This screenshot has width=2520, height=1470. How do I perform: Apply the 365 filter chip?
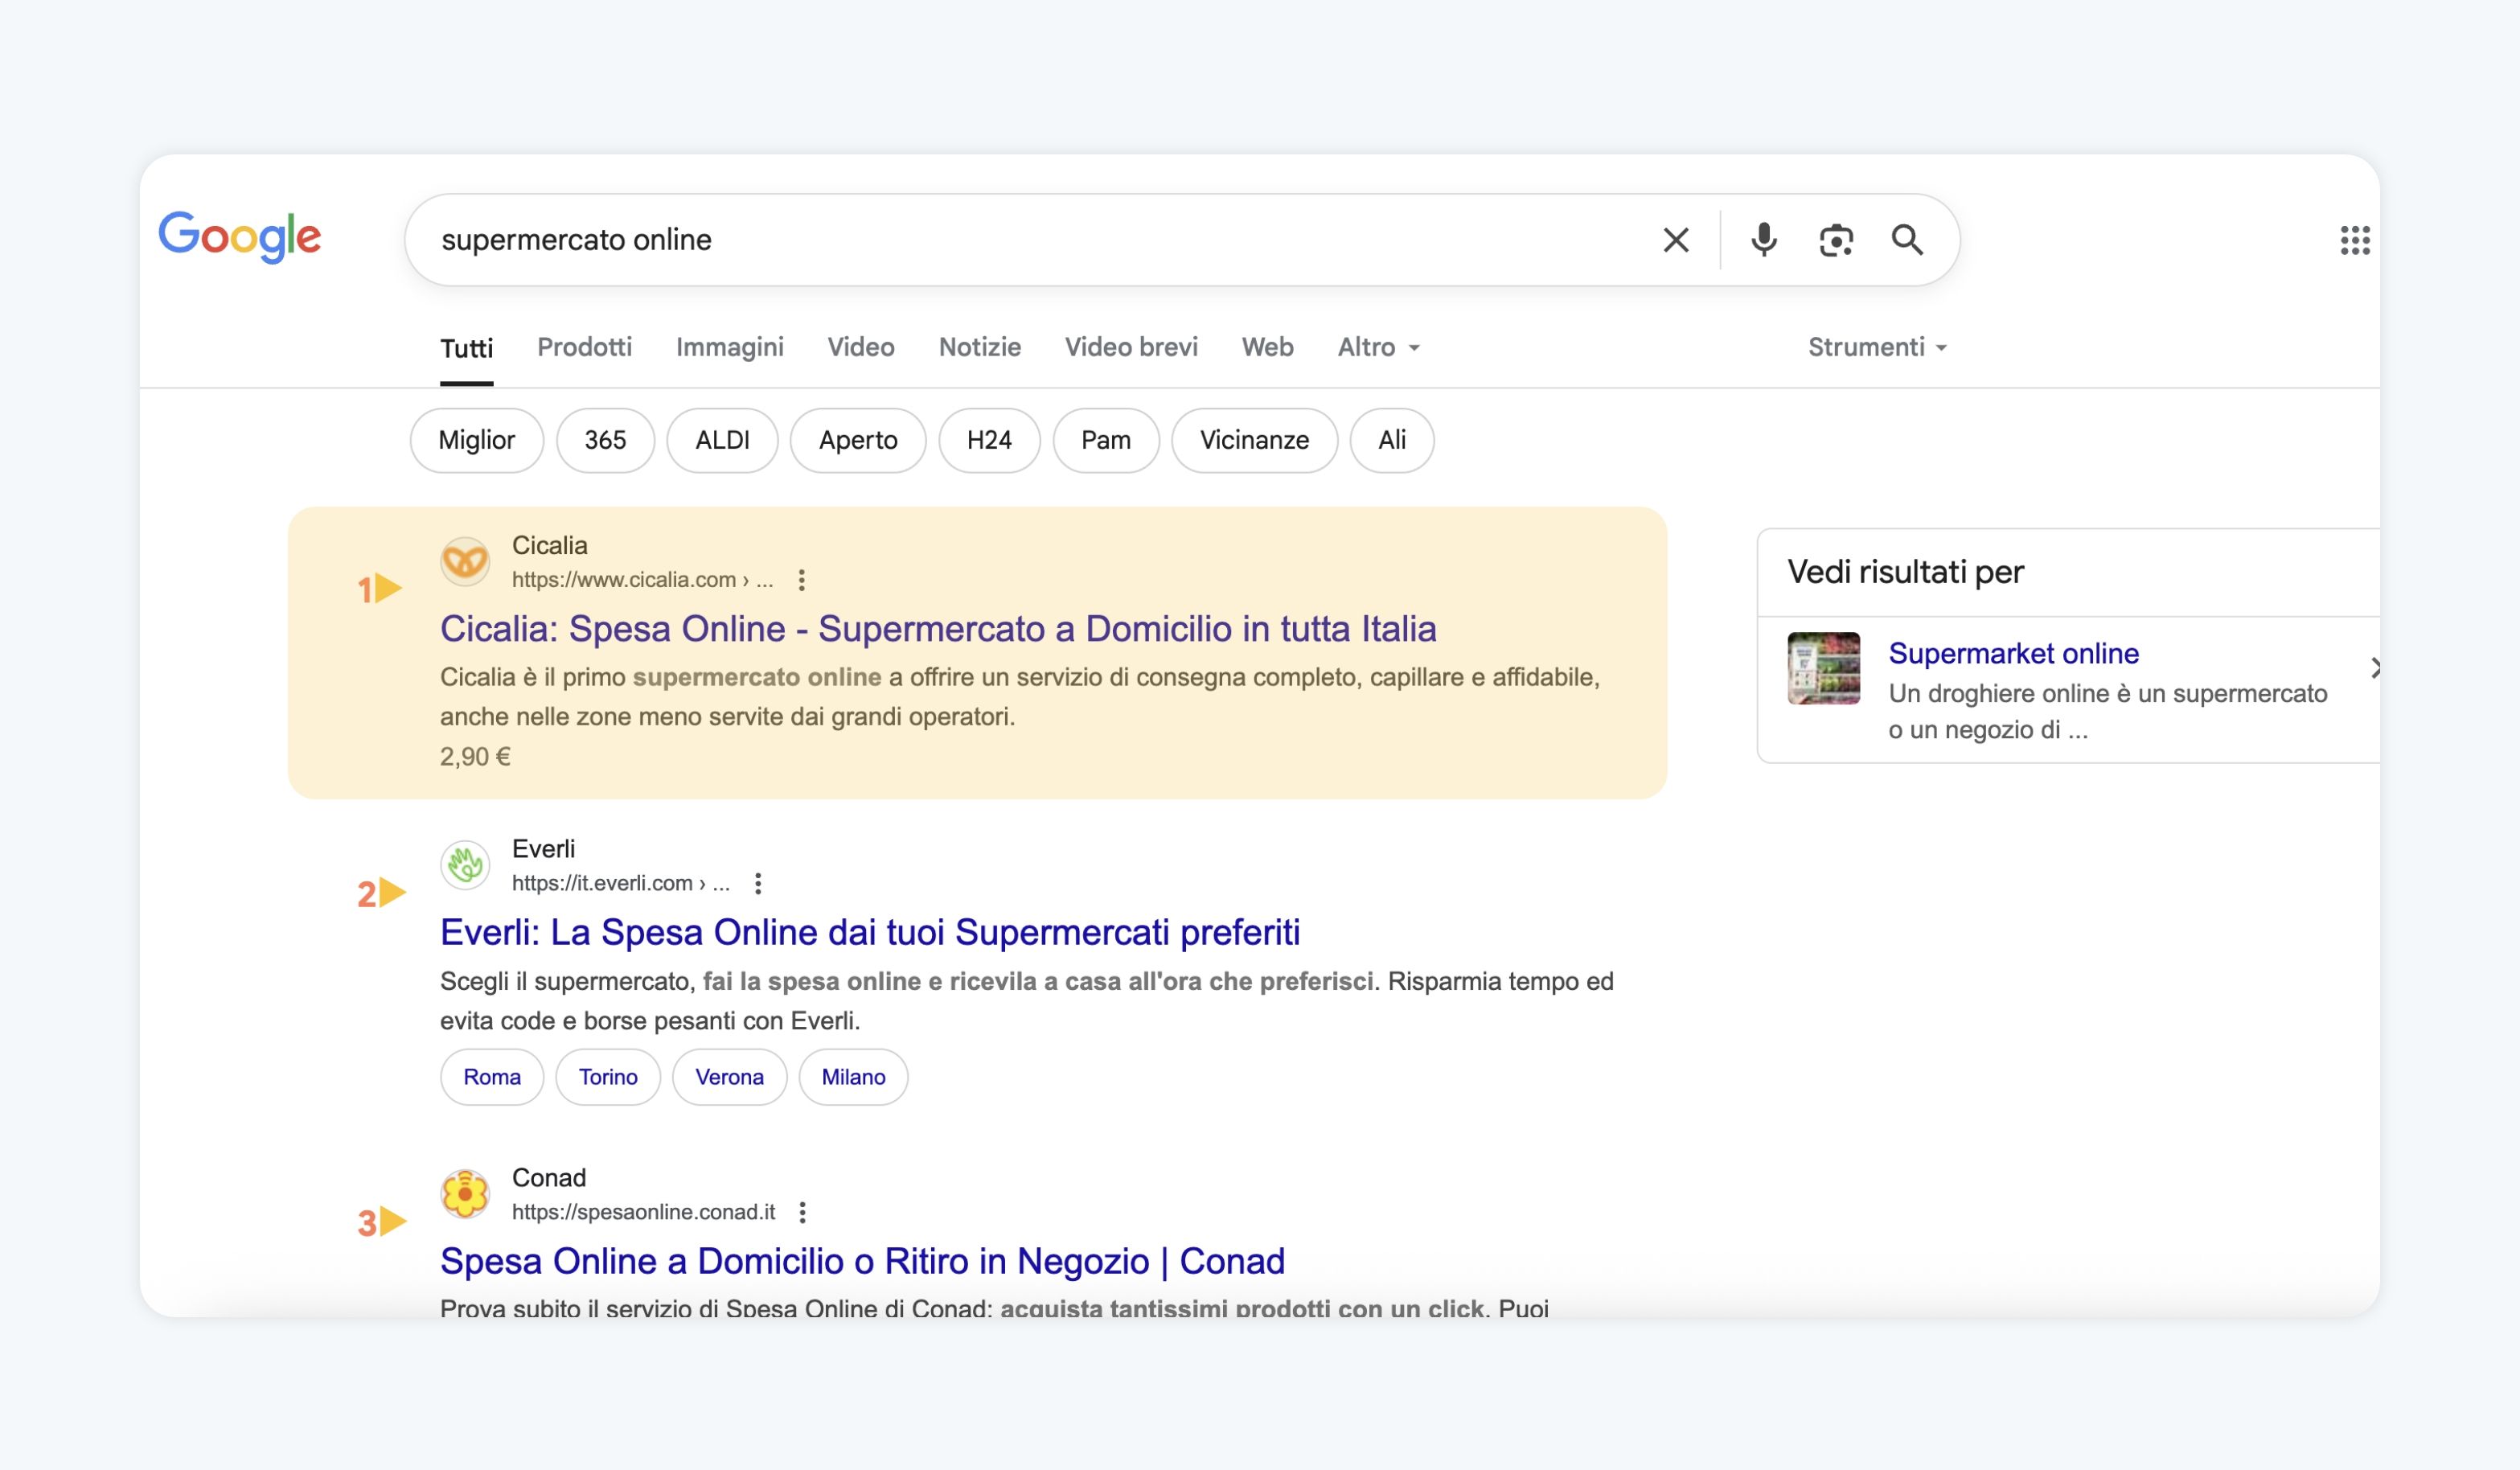605,440
